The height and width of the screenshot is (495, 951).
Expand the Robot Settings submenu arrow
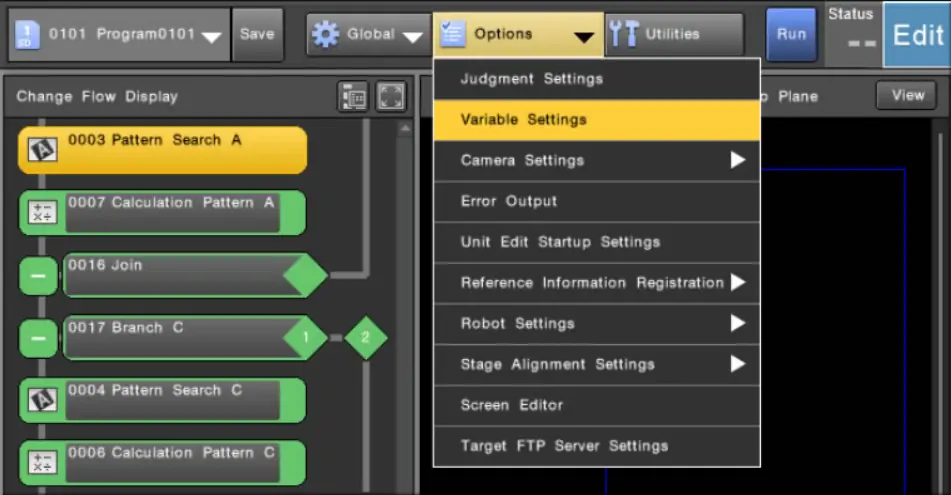pyautogui.click(x=738, y=323)
